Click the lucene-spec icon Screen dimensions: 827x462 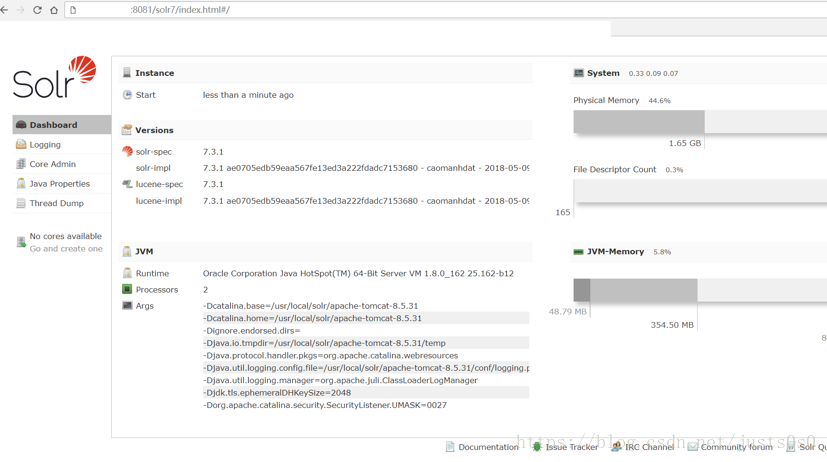click(x=127, y=184)
